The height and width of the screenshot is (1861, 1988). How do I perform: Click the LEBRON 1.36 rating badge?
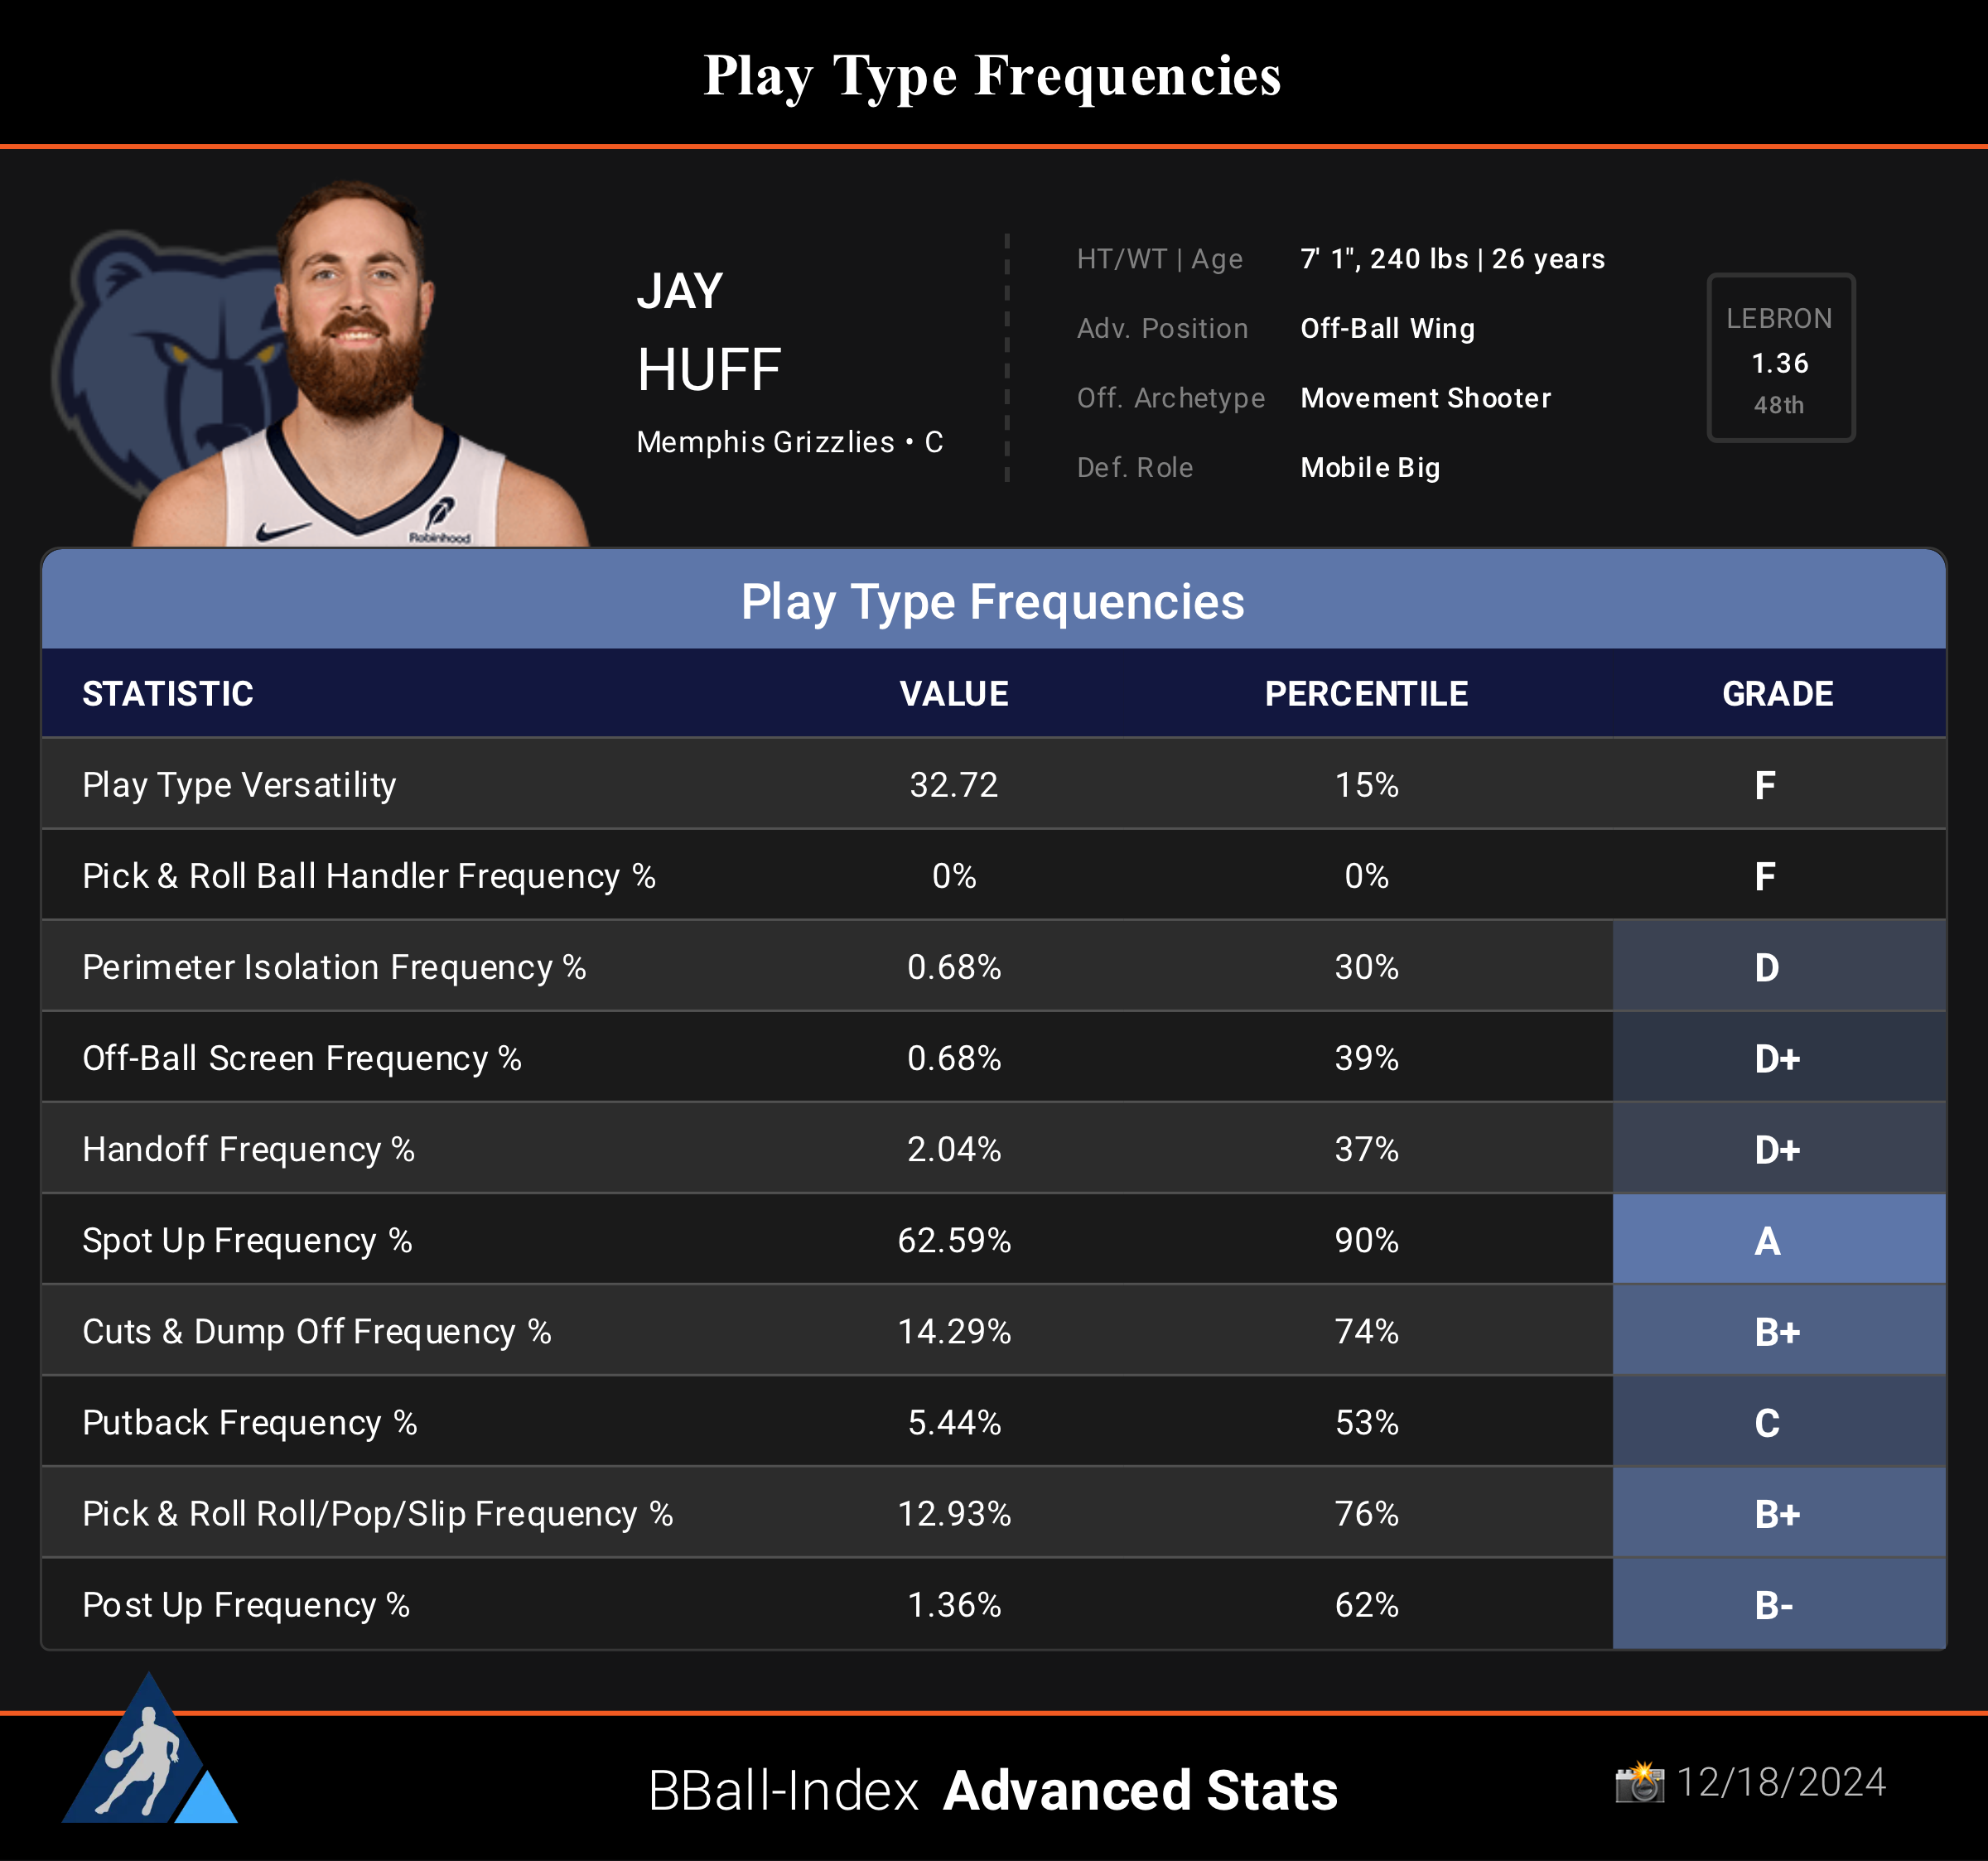pos(1780,358)
